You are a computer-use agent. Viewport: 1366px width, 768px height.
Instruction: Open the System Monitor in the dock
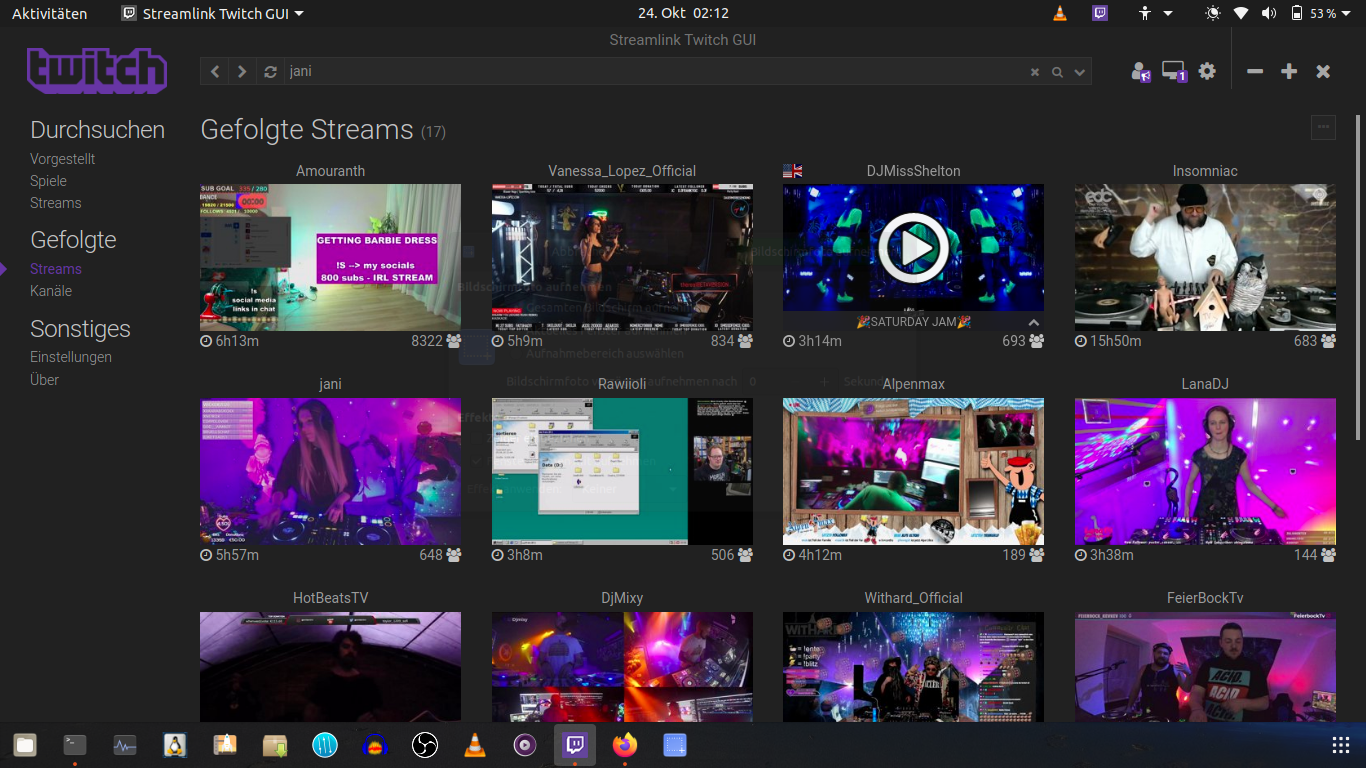125,745
